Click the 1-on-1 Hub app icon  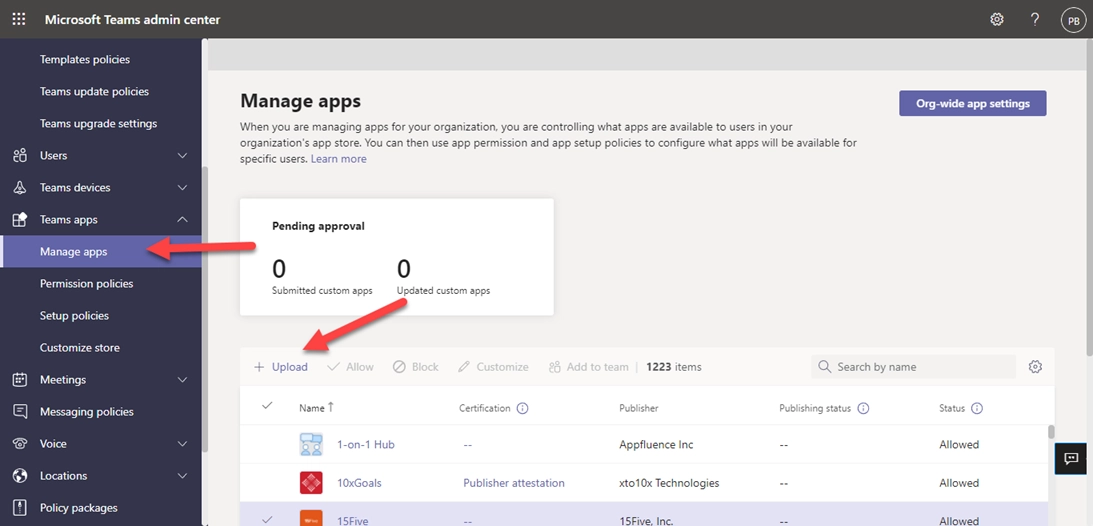point(310,444)
